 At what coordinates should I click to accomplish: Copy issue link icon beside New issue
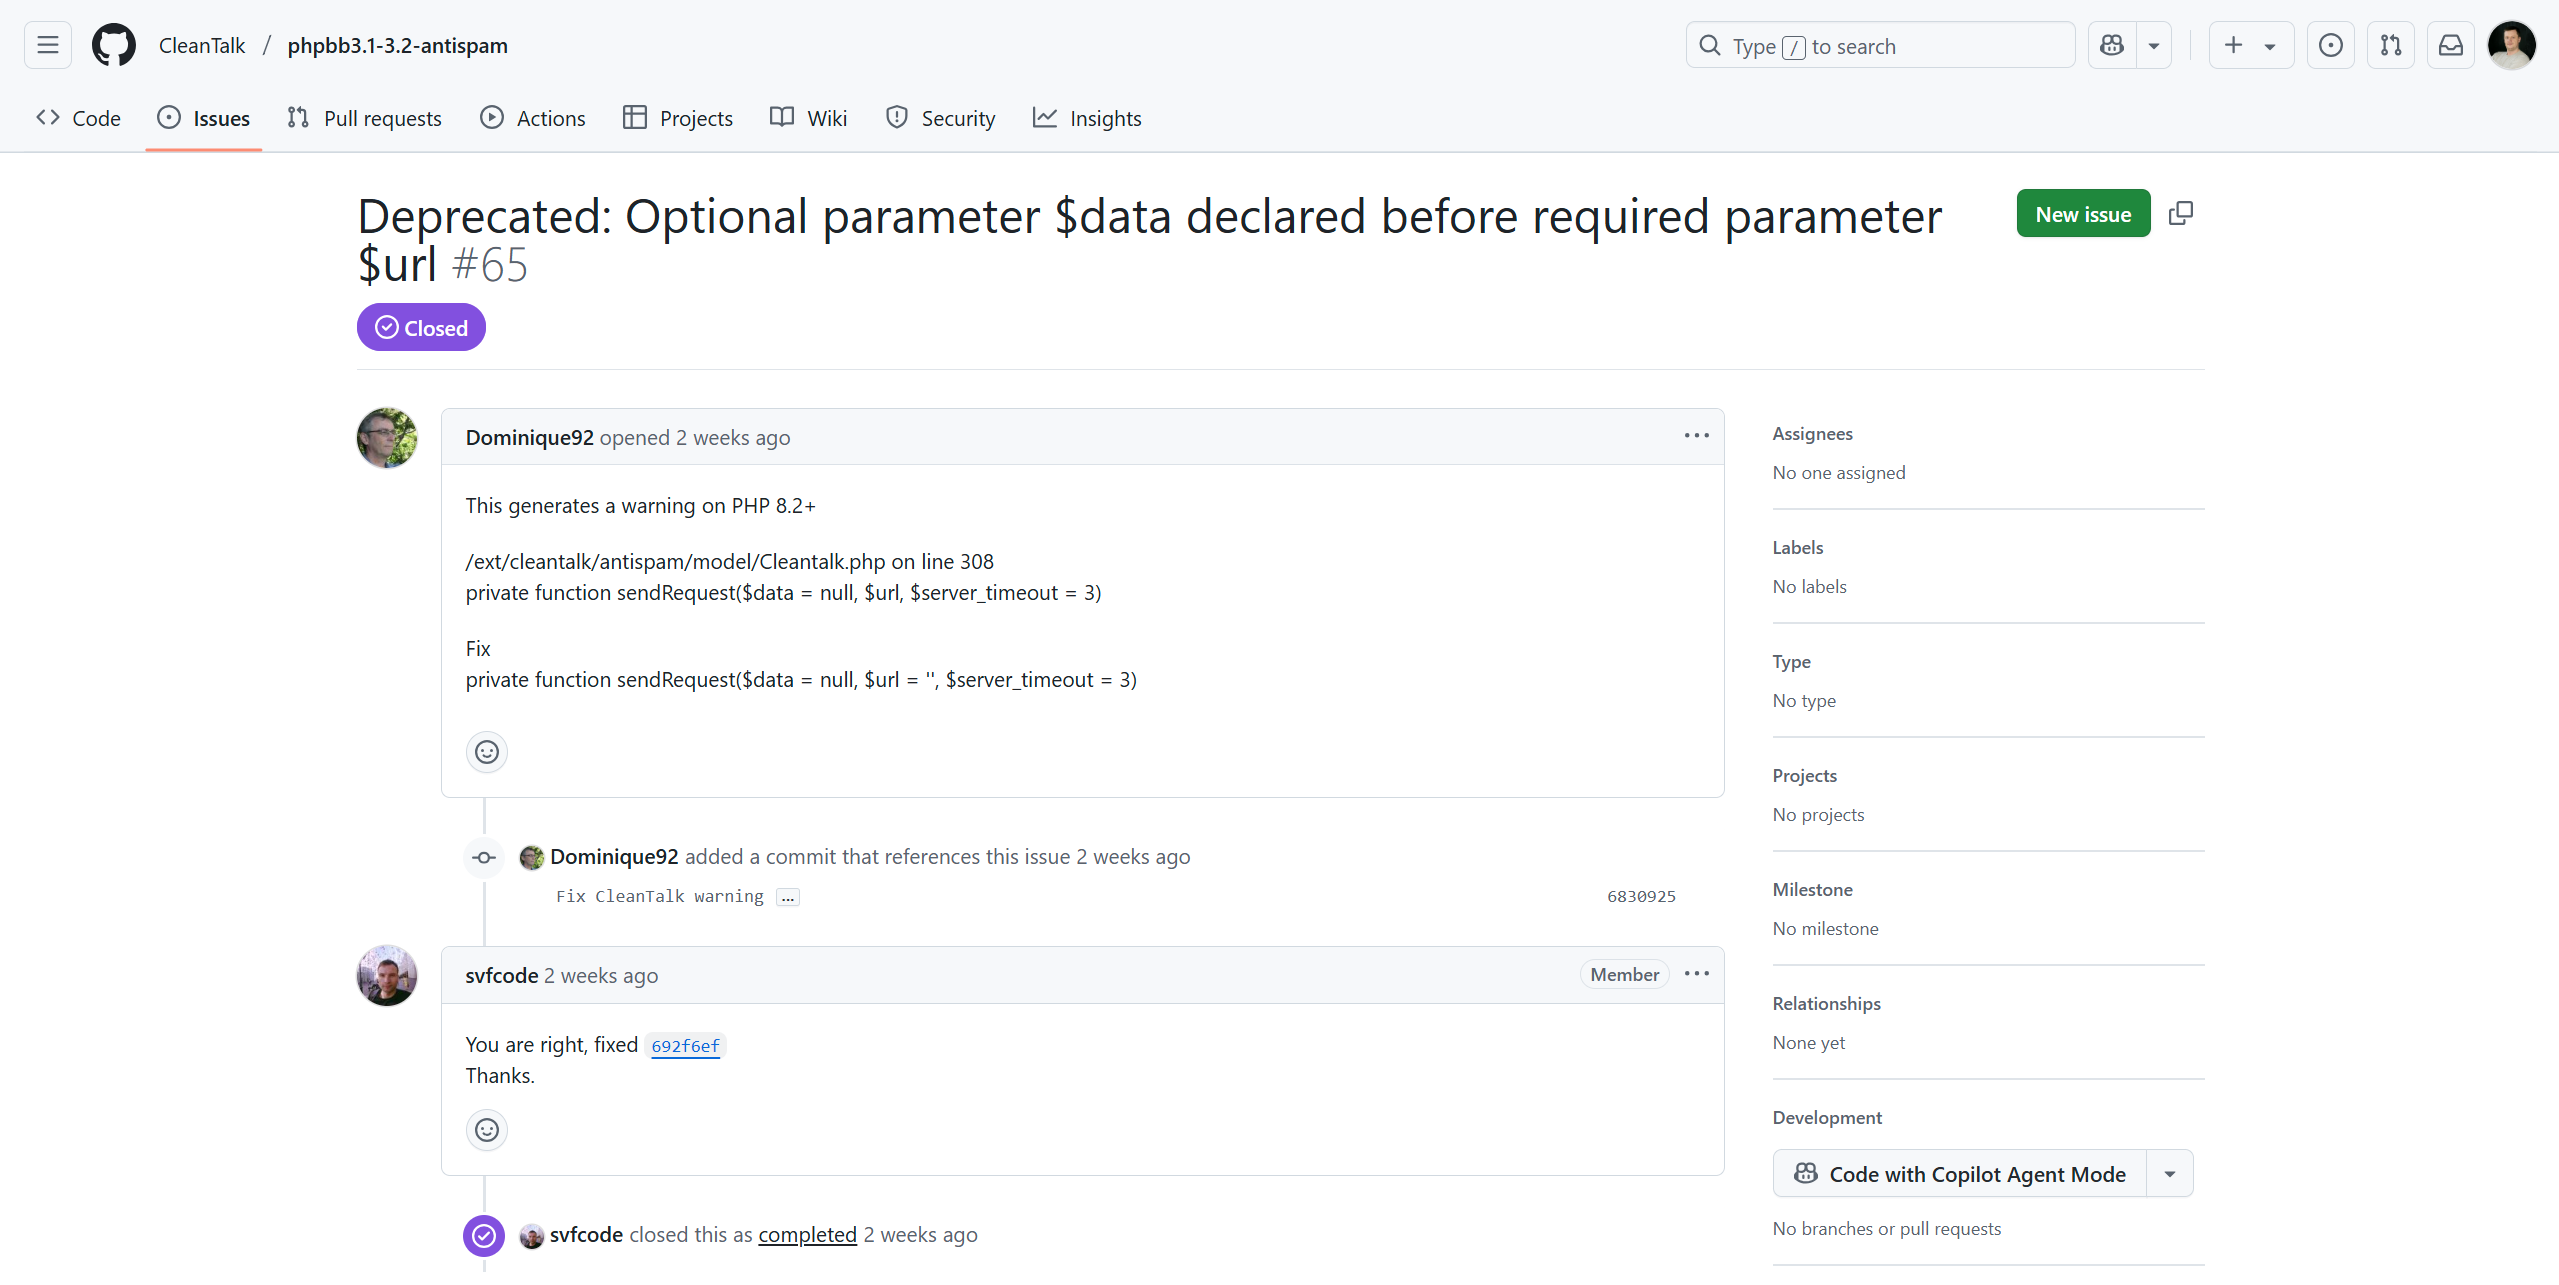pos(2181,213)
